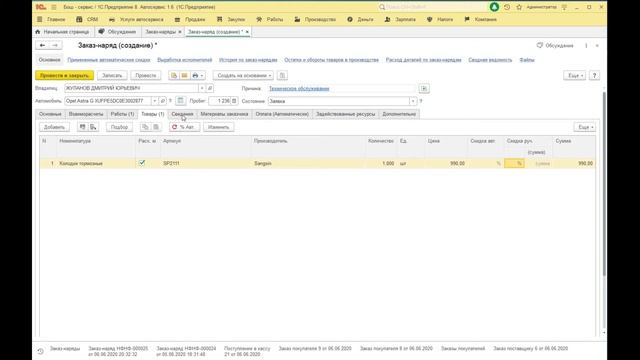Open the three-dot form options icon
The width and height of the screenshot is (640, 360).
pyautogui.click(x=586, y=46)
